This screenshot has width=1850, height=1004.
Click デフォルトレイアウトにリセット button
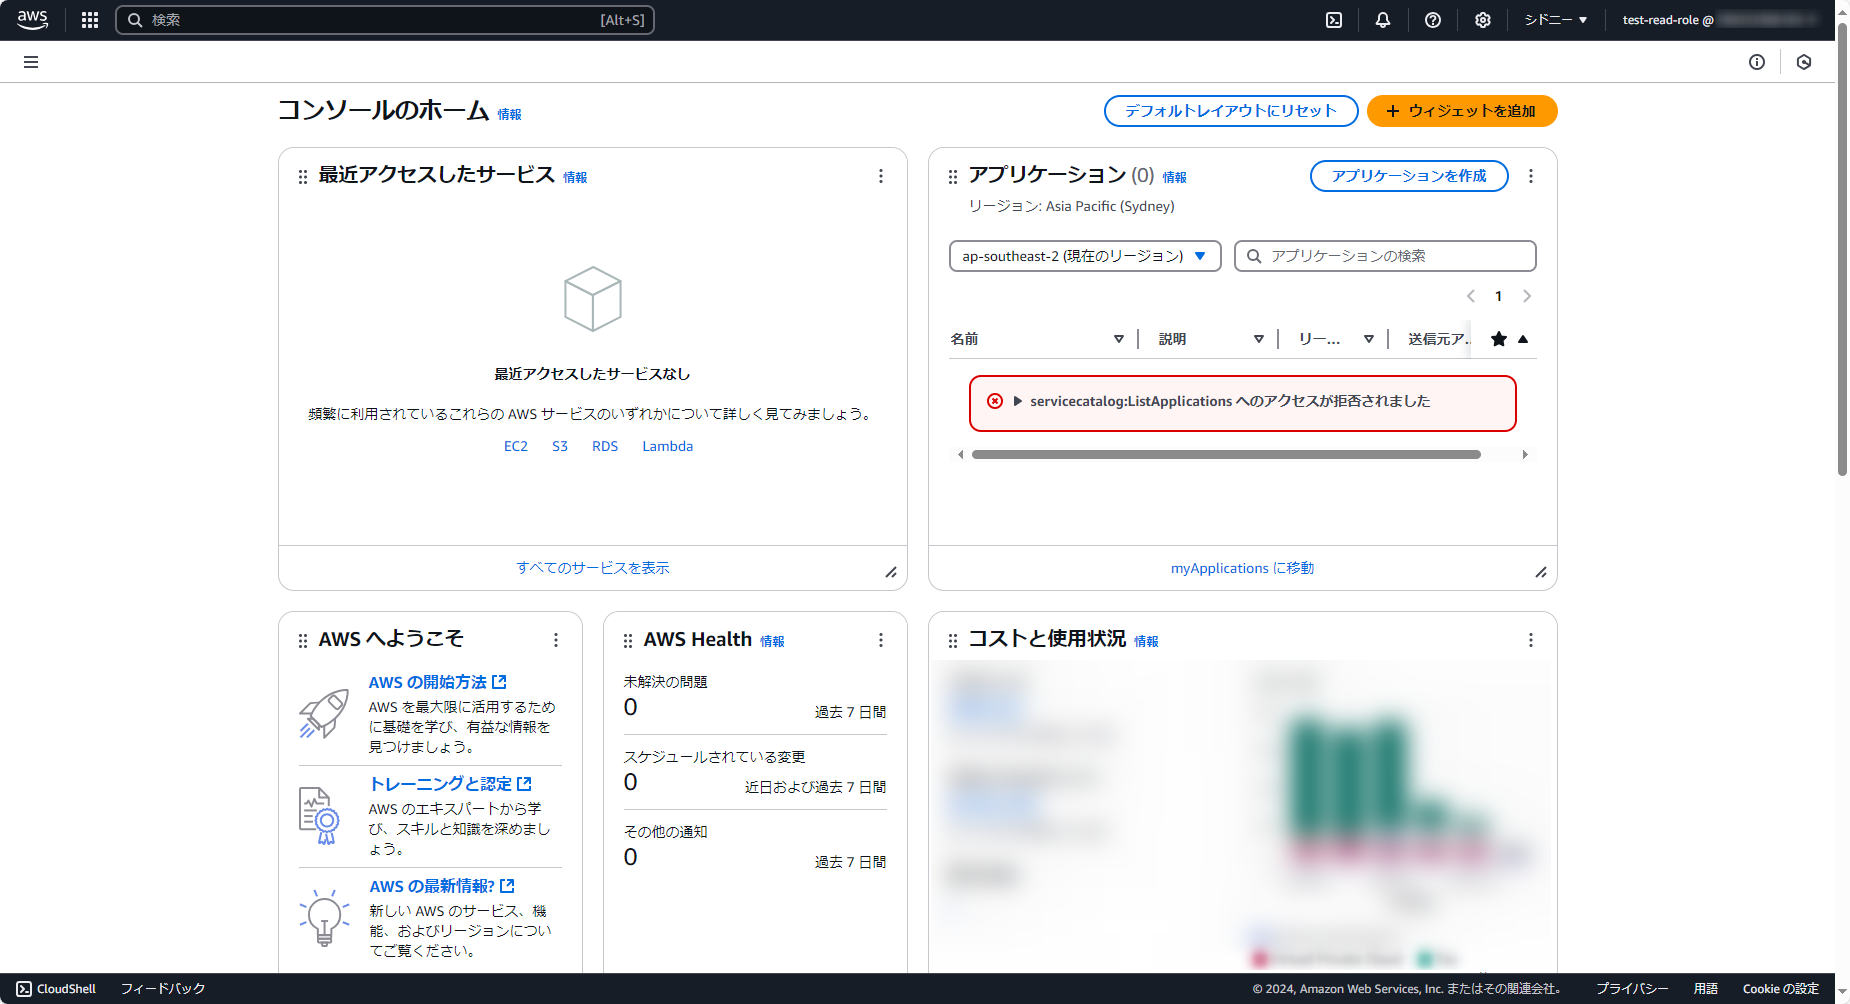tap(1231, 111)
